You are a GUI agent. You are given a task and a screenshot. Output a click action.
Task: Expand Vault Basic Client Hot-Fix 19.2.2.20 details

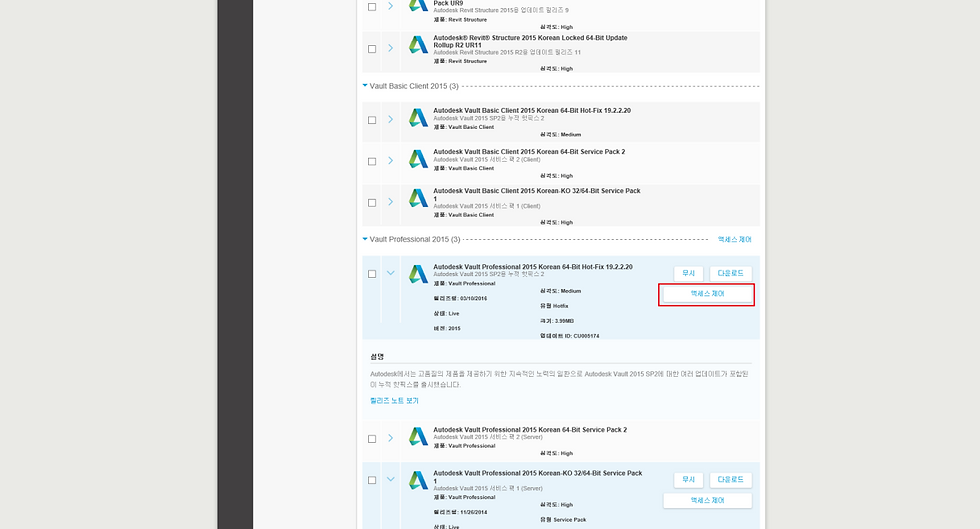click(391, 119)
